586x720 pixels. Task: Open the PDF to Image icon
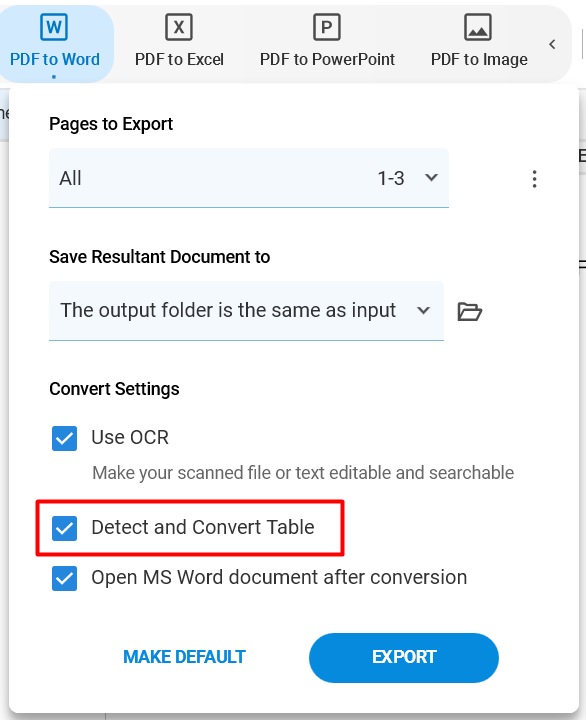478,27
